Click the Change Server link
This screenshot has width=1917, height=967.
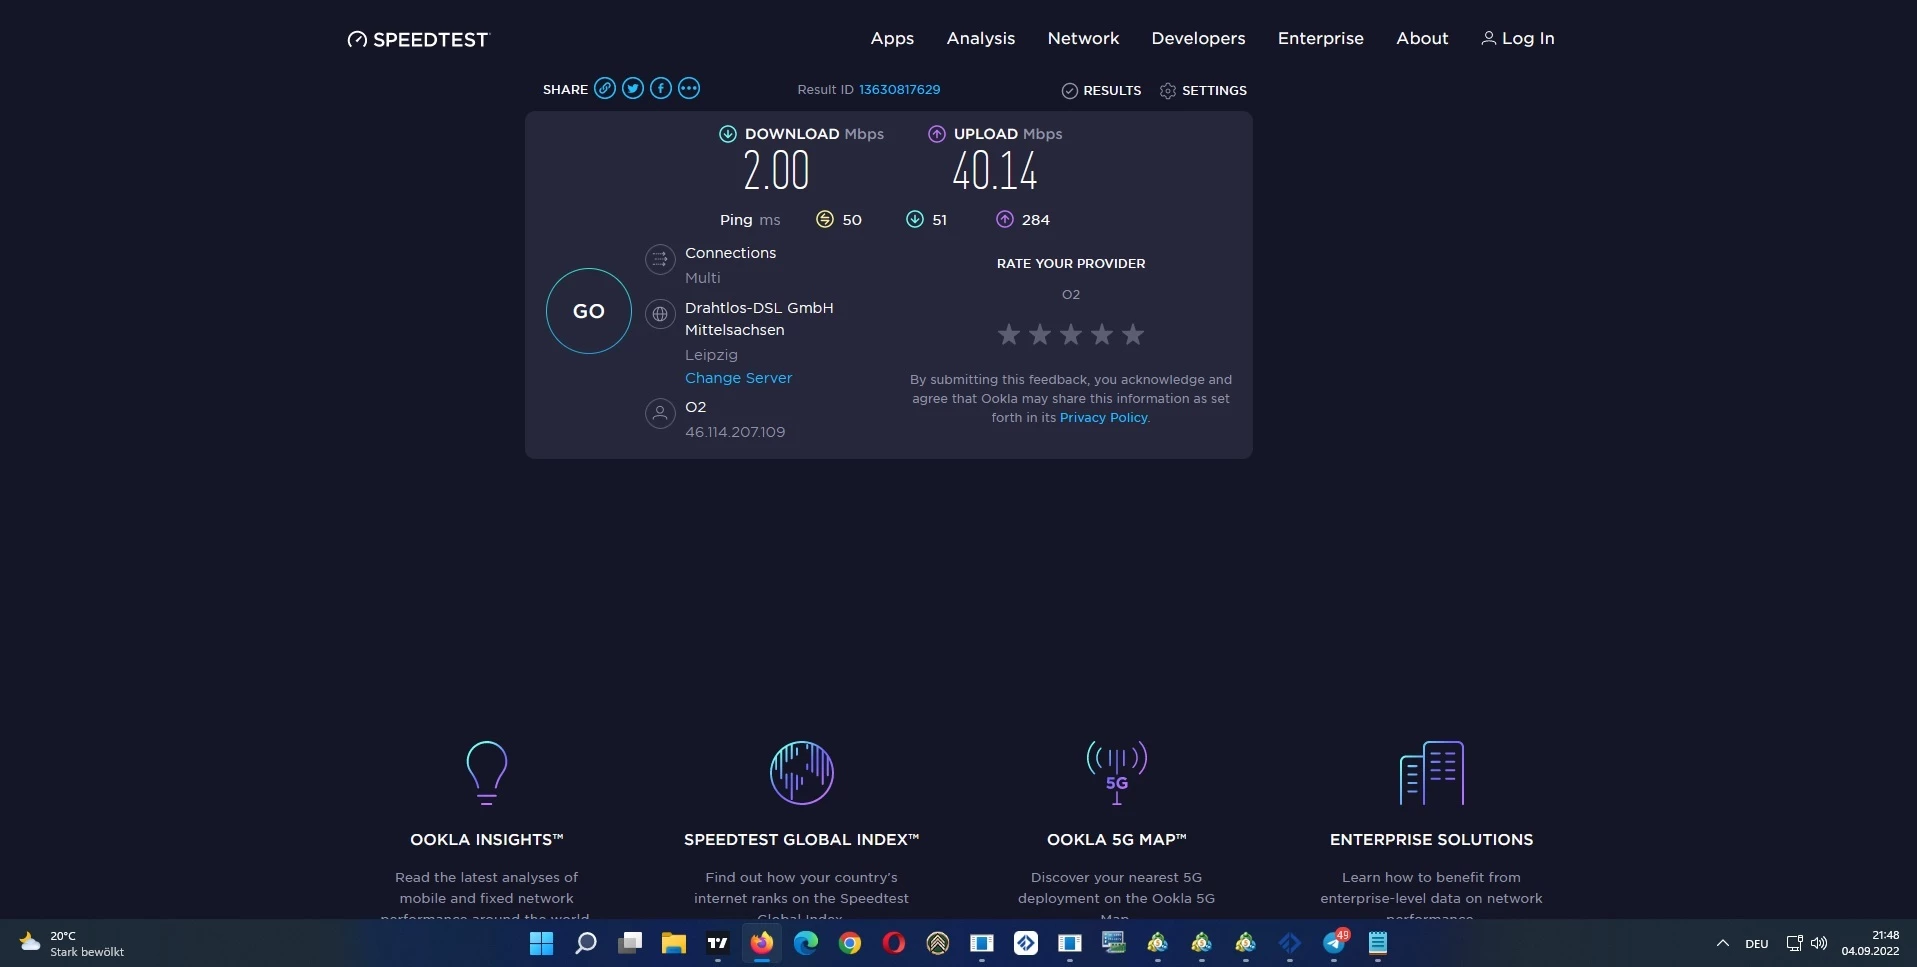point(738,378)
